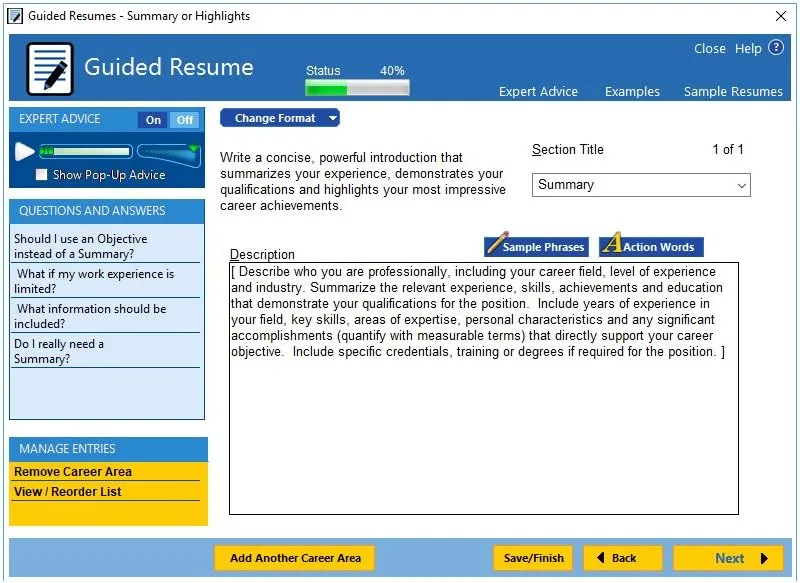Click Add Another Career Area
The height and width of the screenshot is (583, 800).
tap(293, 558)
